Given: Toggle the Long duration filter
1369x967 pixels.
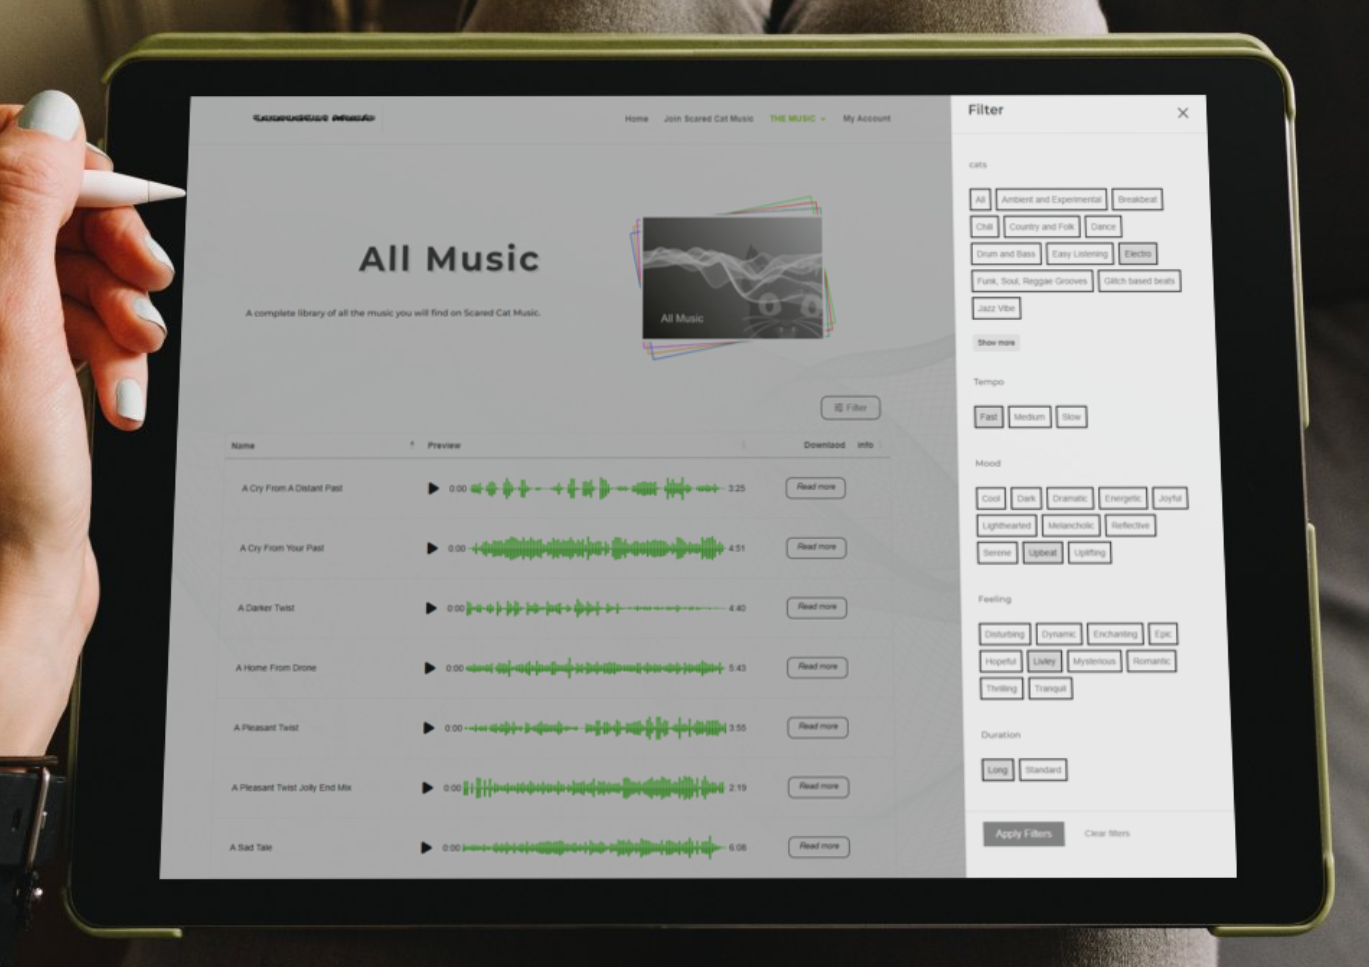Looking at the screenshot, I should 997,770.
